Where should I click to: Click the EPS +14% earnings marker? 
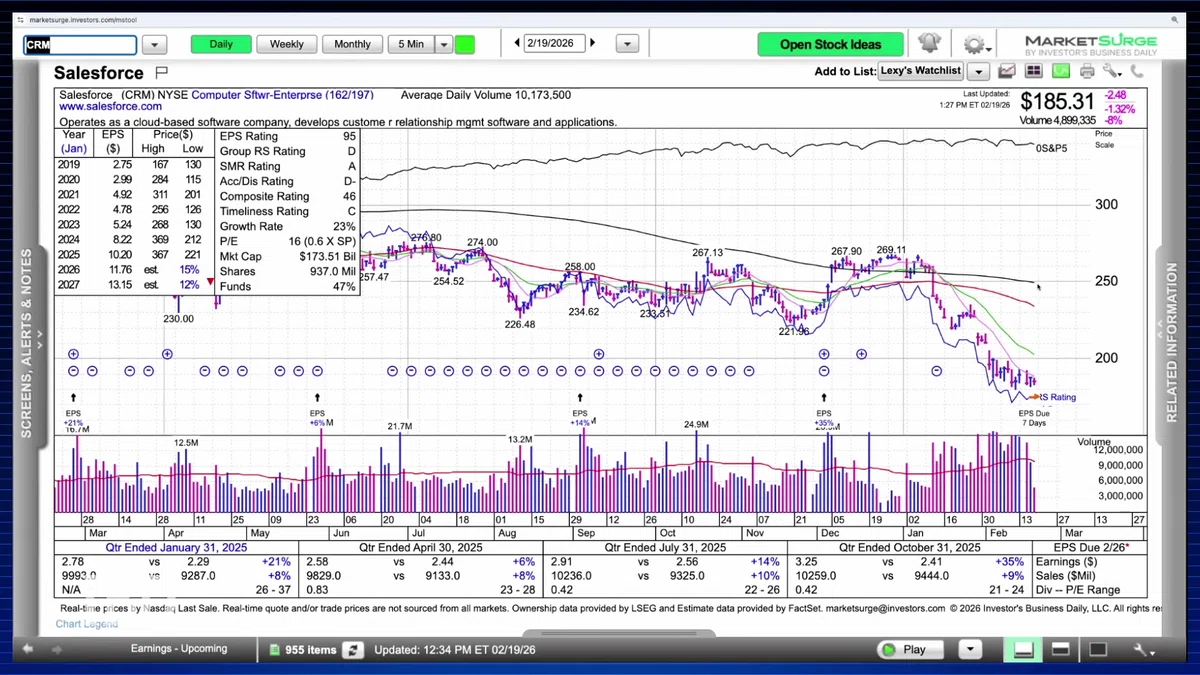pos(580,417)
